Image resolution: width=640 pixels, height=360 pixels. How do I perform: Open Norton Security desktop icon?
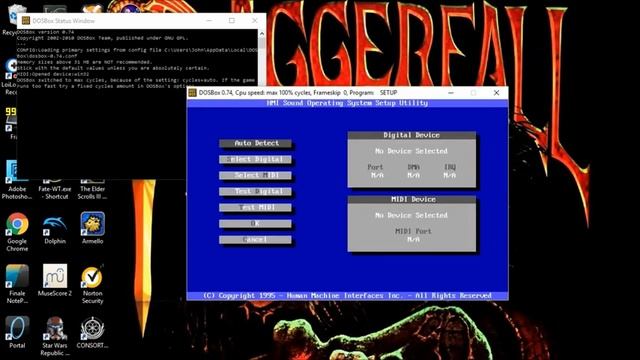93,284
